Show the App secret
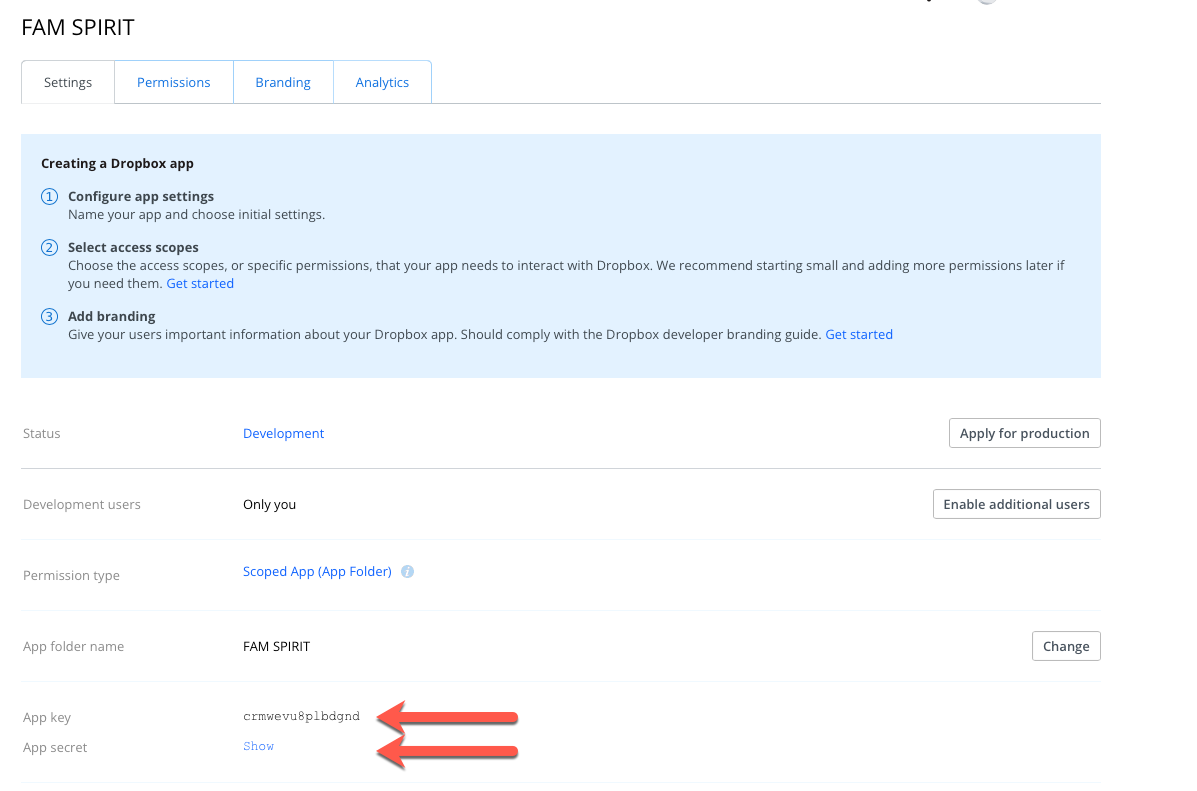Image resolution: width=1197 pixels, height=791 pixels. 258,746
